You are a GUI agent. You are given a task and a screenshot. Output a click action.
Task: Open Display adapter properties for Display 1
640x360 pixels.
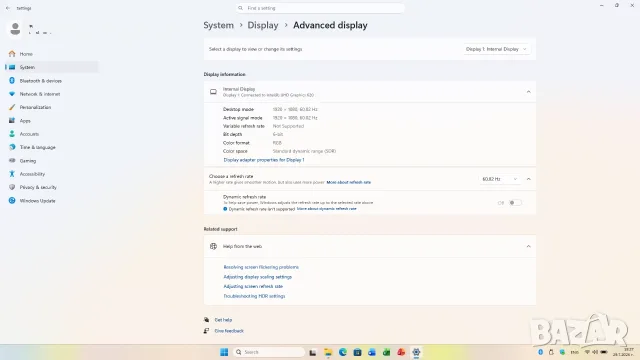(264, 160)
